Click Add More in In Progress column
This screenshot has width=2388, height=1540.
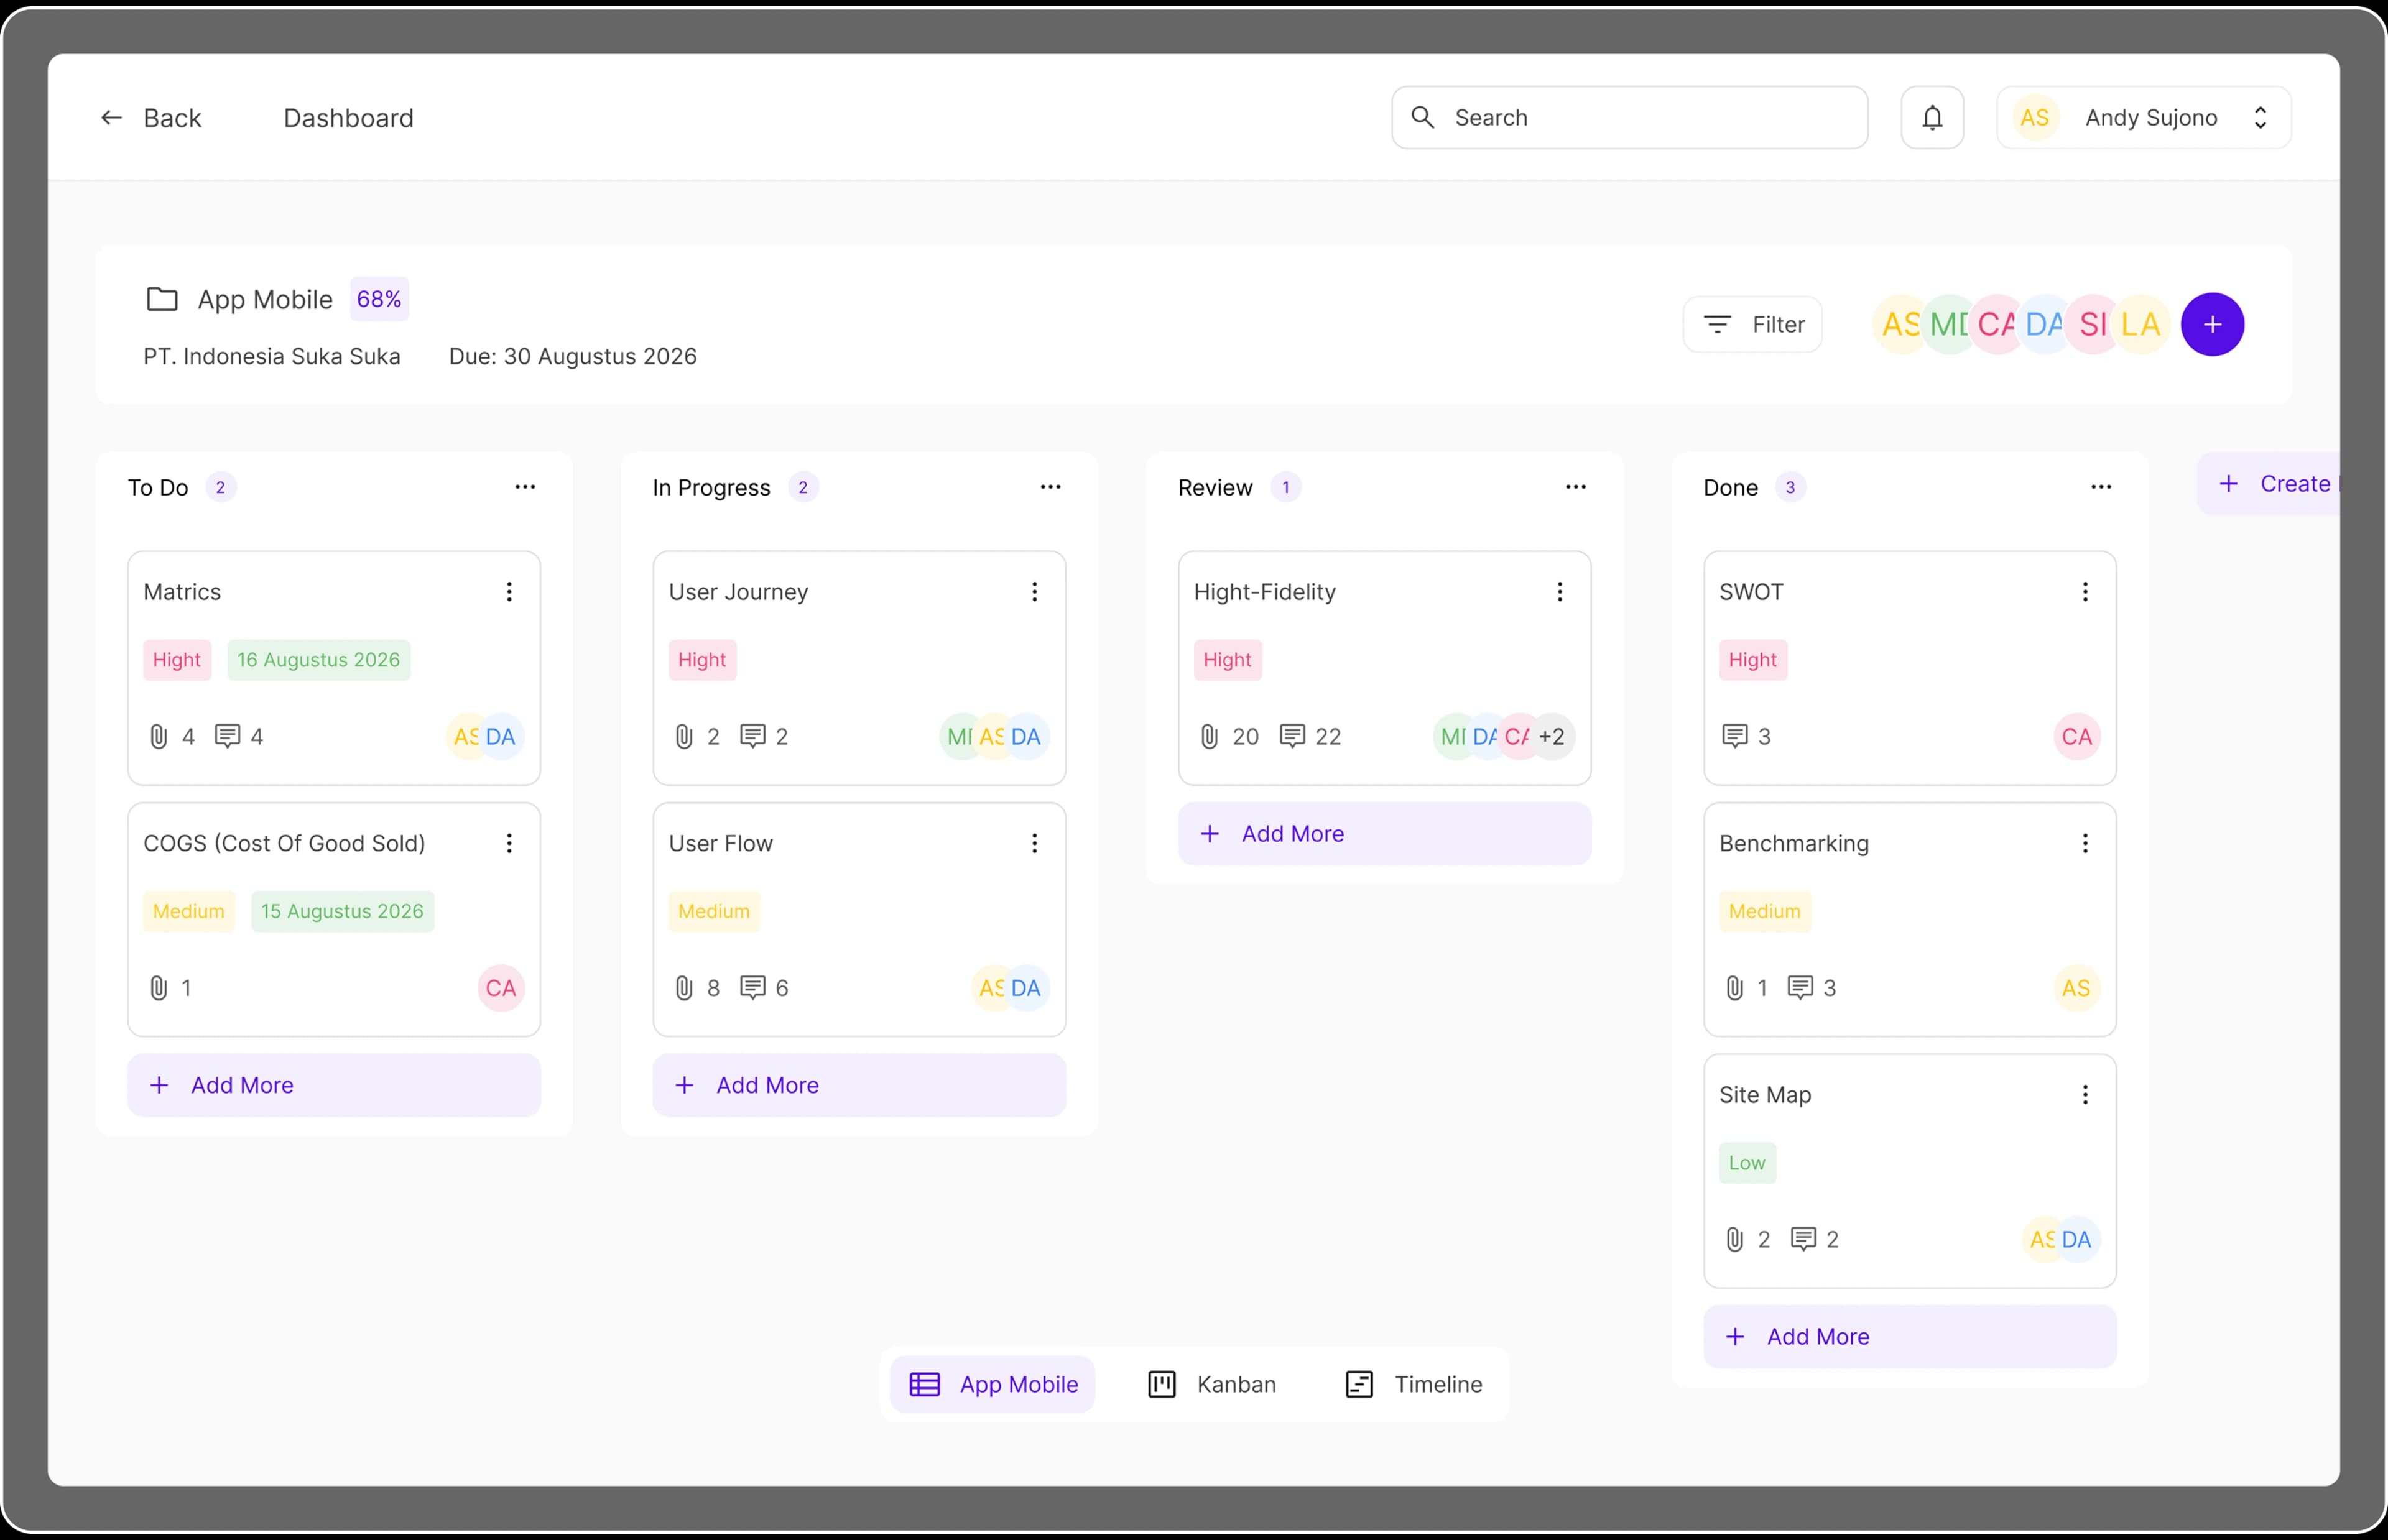click(859, 1085)
